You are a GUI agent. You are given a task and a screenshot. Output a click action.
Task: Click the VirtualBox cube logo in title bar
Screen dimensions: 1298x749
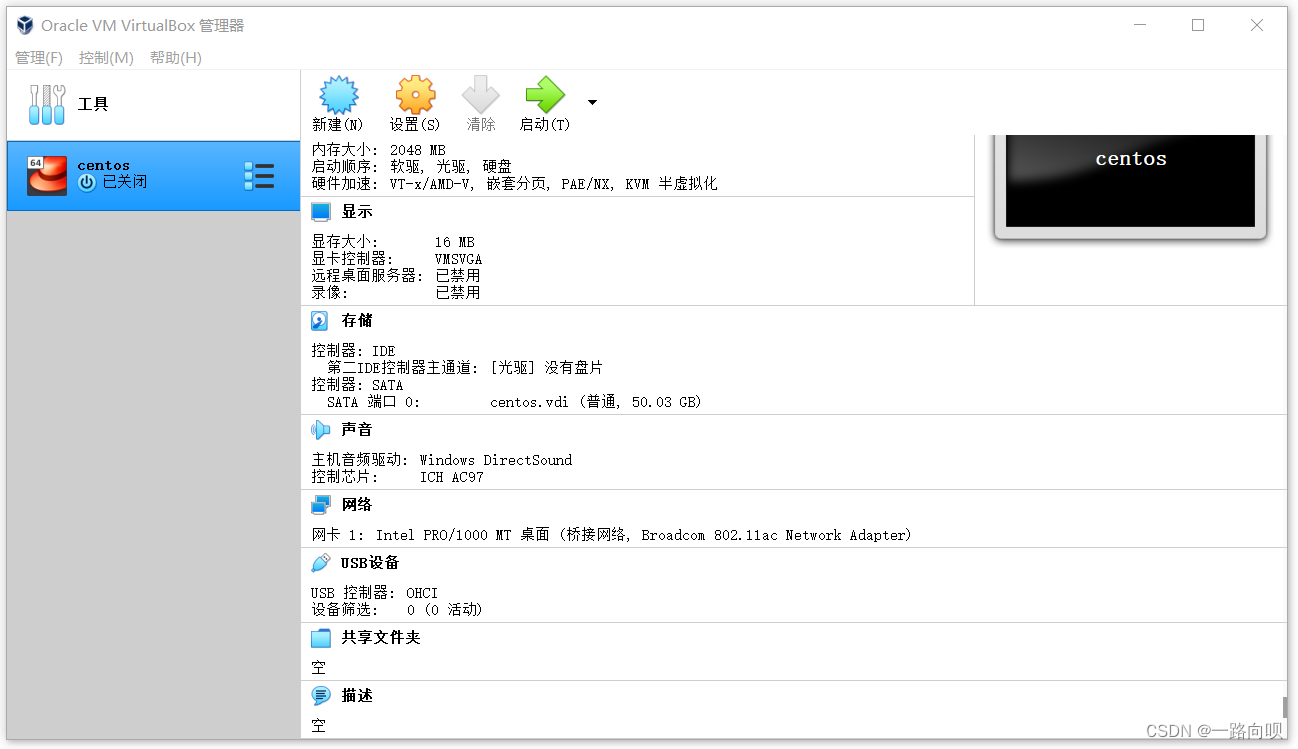(25, 26)
